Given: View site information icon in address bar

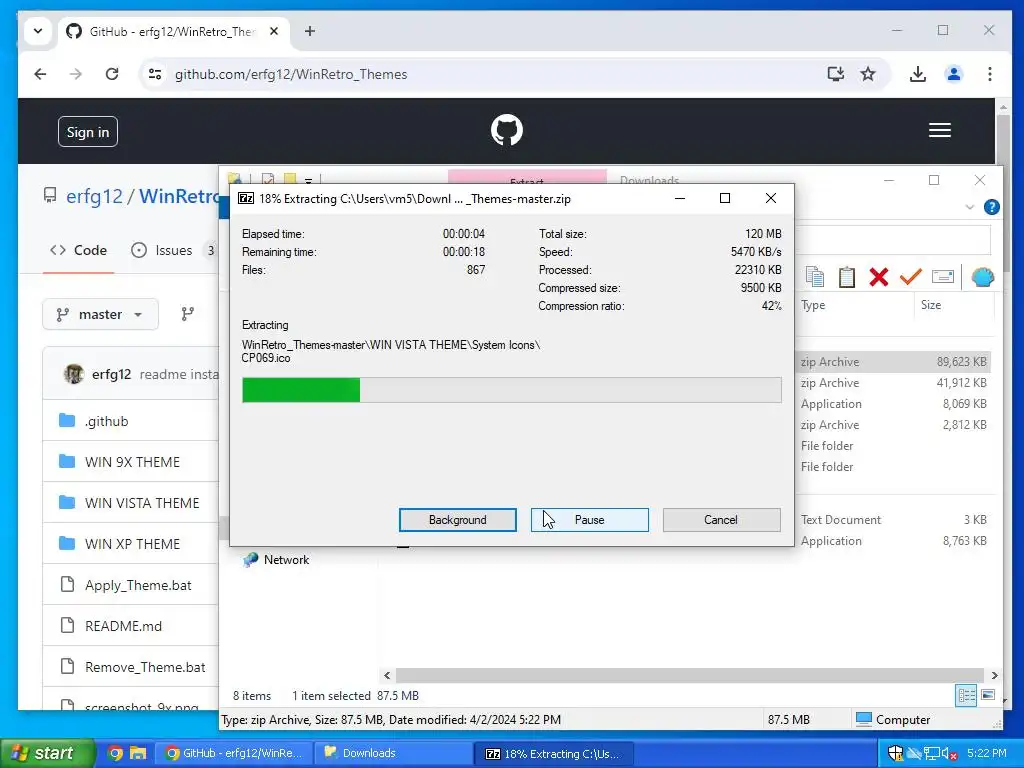Looking at the screenshot, I should (155, 74).
